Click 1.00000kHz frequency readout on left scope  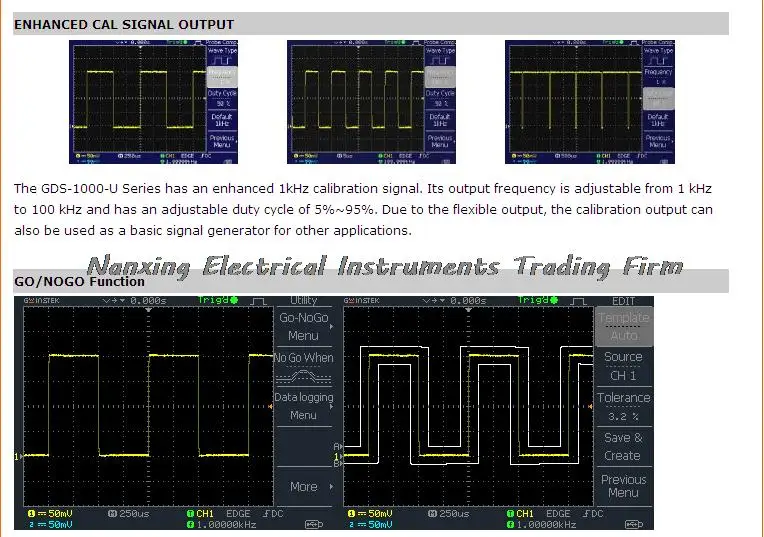(222, 524)
